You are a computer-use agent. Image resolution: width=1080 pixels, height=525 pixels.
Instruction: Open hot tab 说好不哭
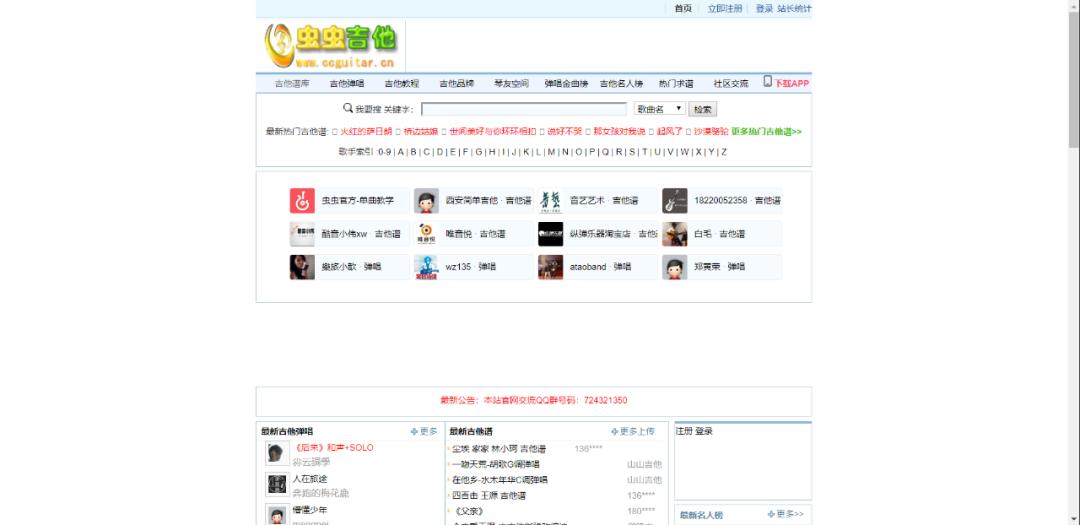pos(565,131)
